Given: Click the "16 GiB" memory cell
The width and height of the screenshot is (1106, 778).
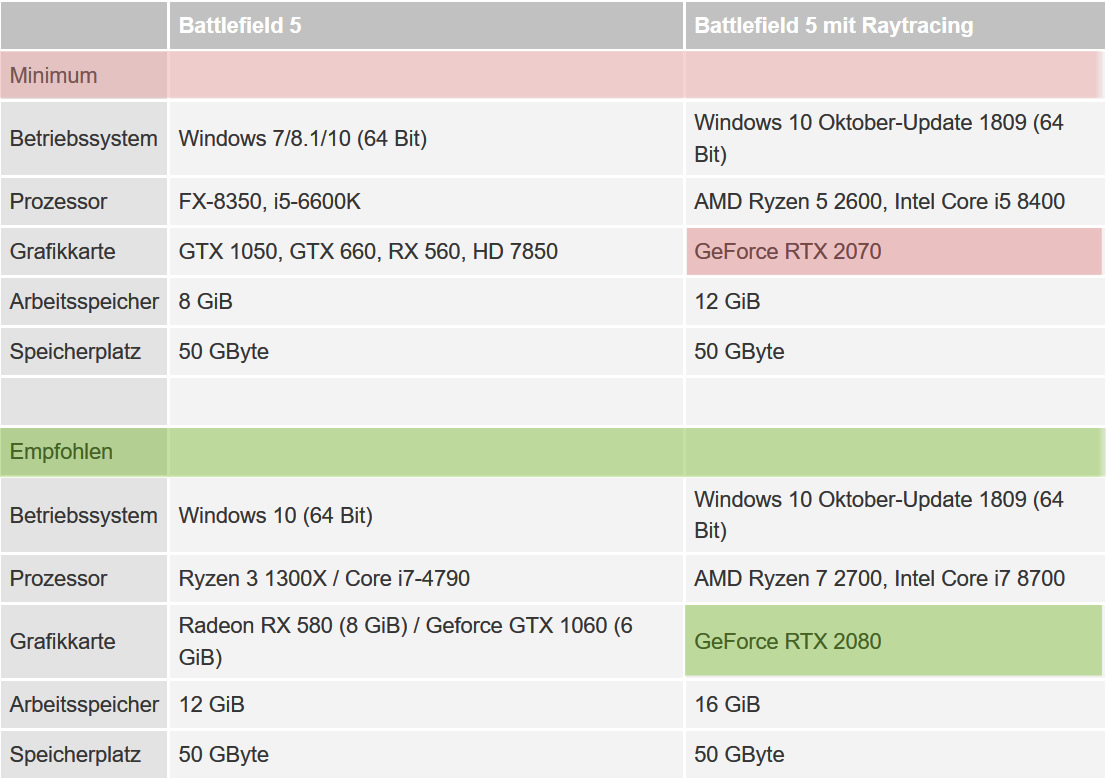Looking at the screenshot, I should click(x=727, y=704).
